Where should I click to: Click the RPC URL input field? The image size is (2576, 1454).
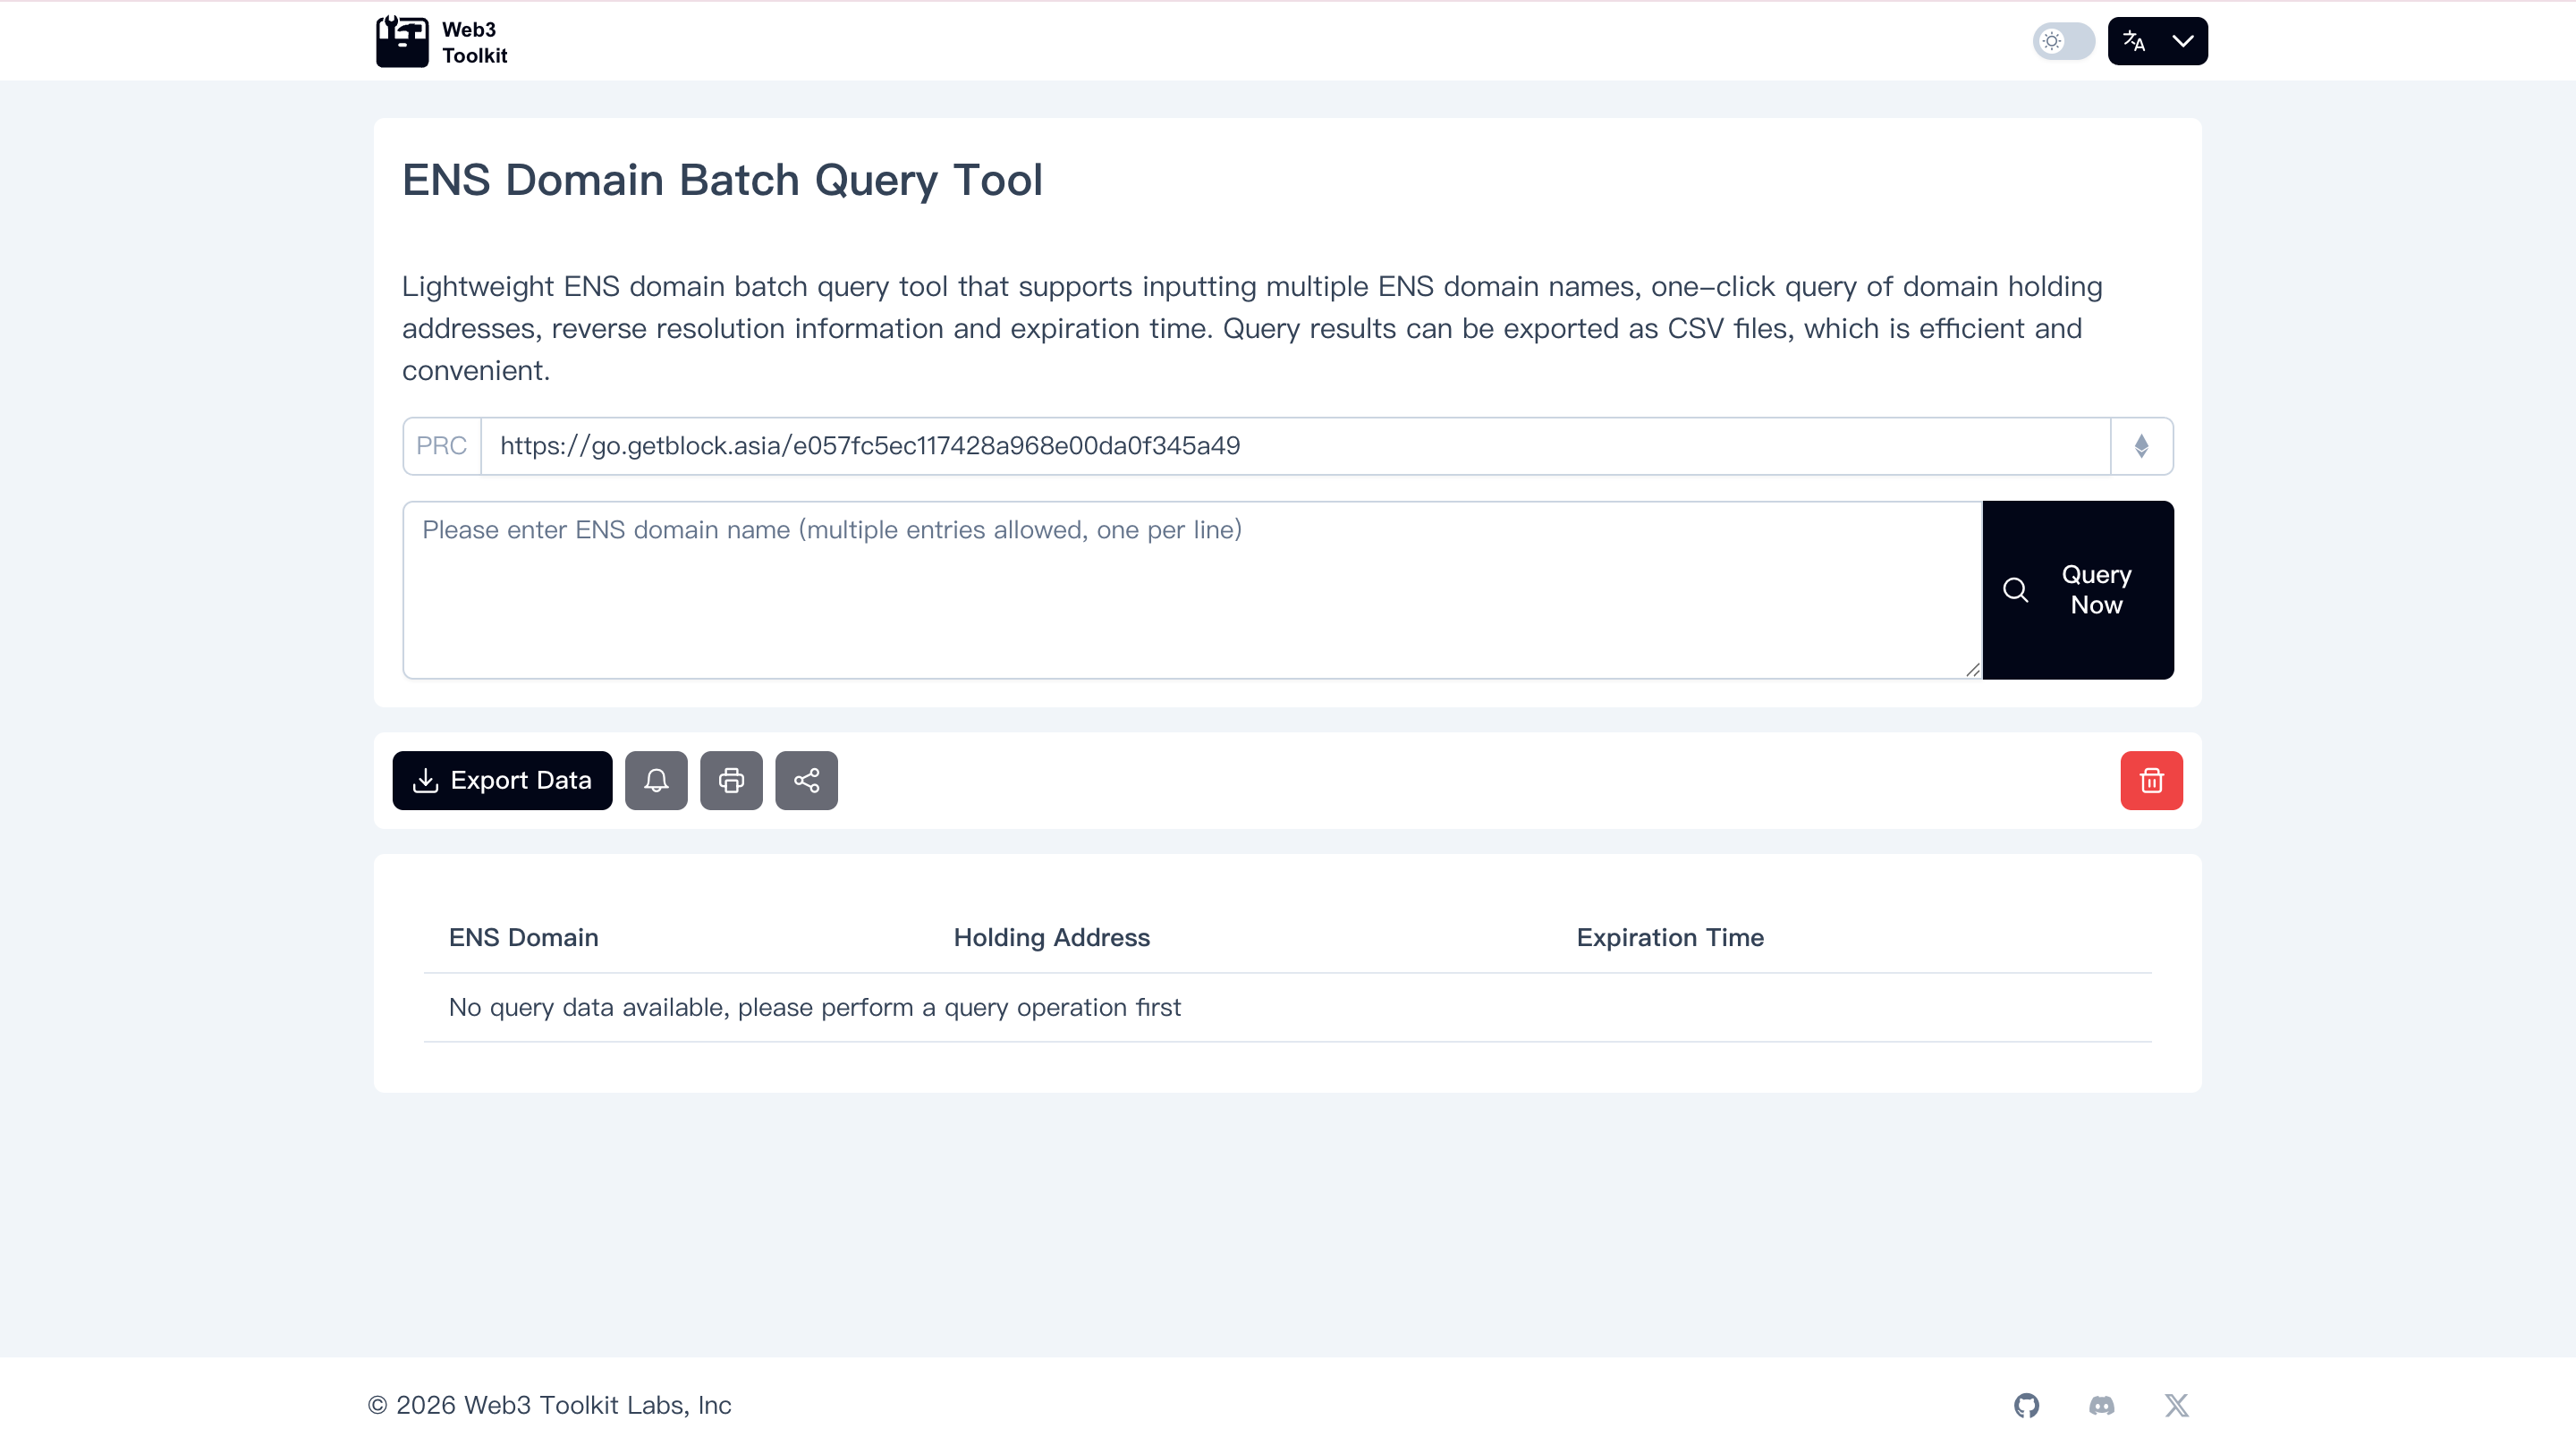1294,446
